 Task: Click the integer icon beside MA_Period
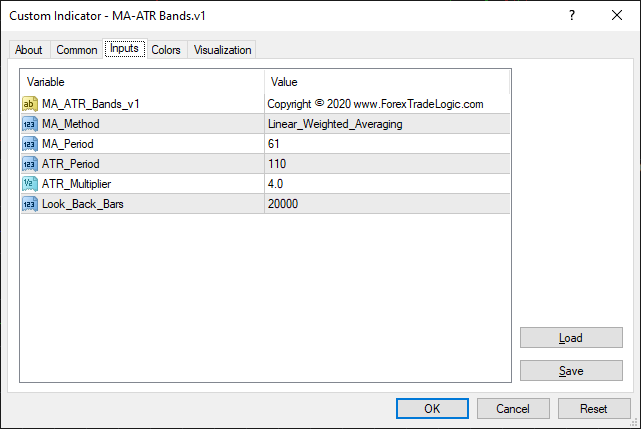[x=30, y=144]
